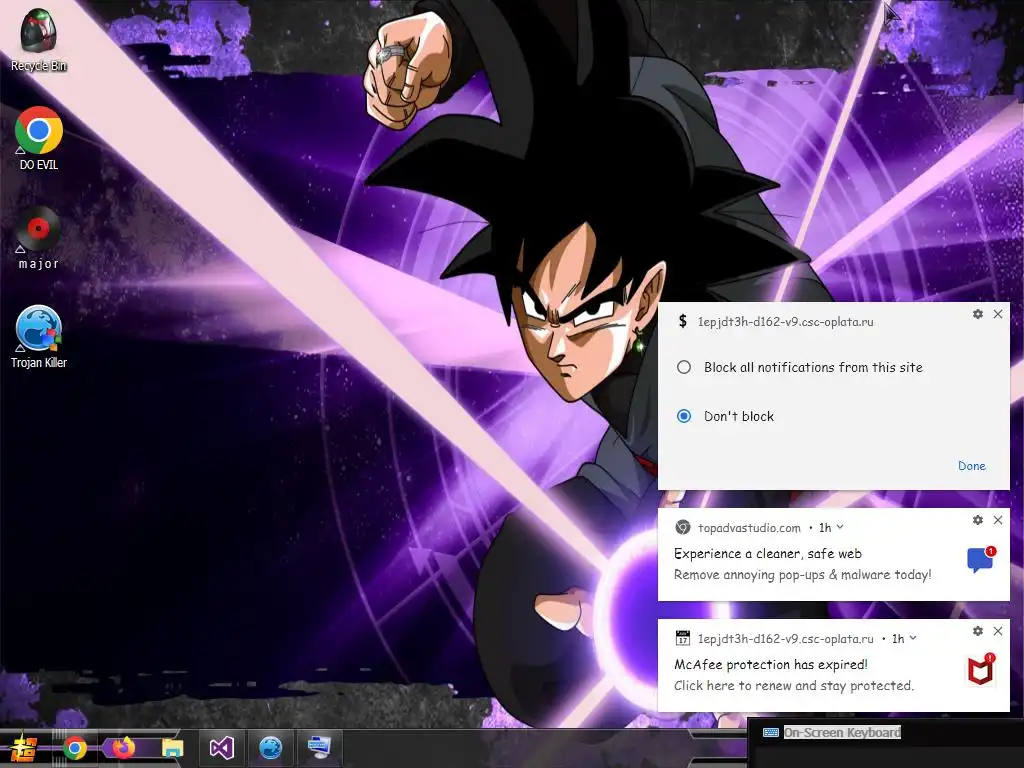Image resolution: width=1024 pixels, height=768 pixels.
Task: Open the blue globe app in the taskbar
Action: [270, 748]
